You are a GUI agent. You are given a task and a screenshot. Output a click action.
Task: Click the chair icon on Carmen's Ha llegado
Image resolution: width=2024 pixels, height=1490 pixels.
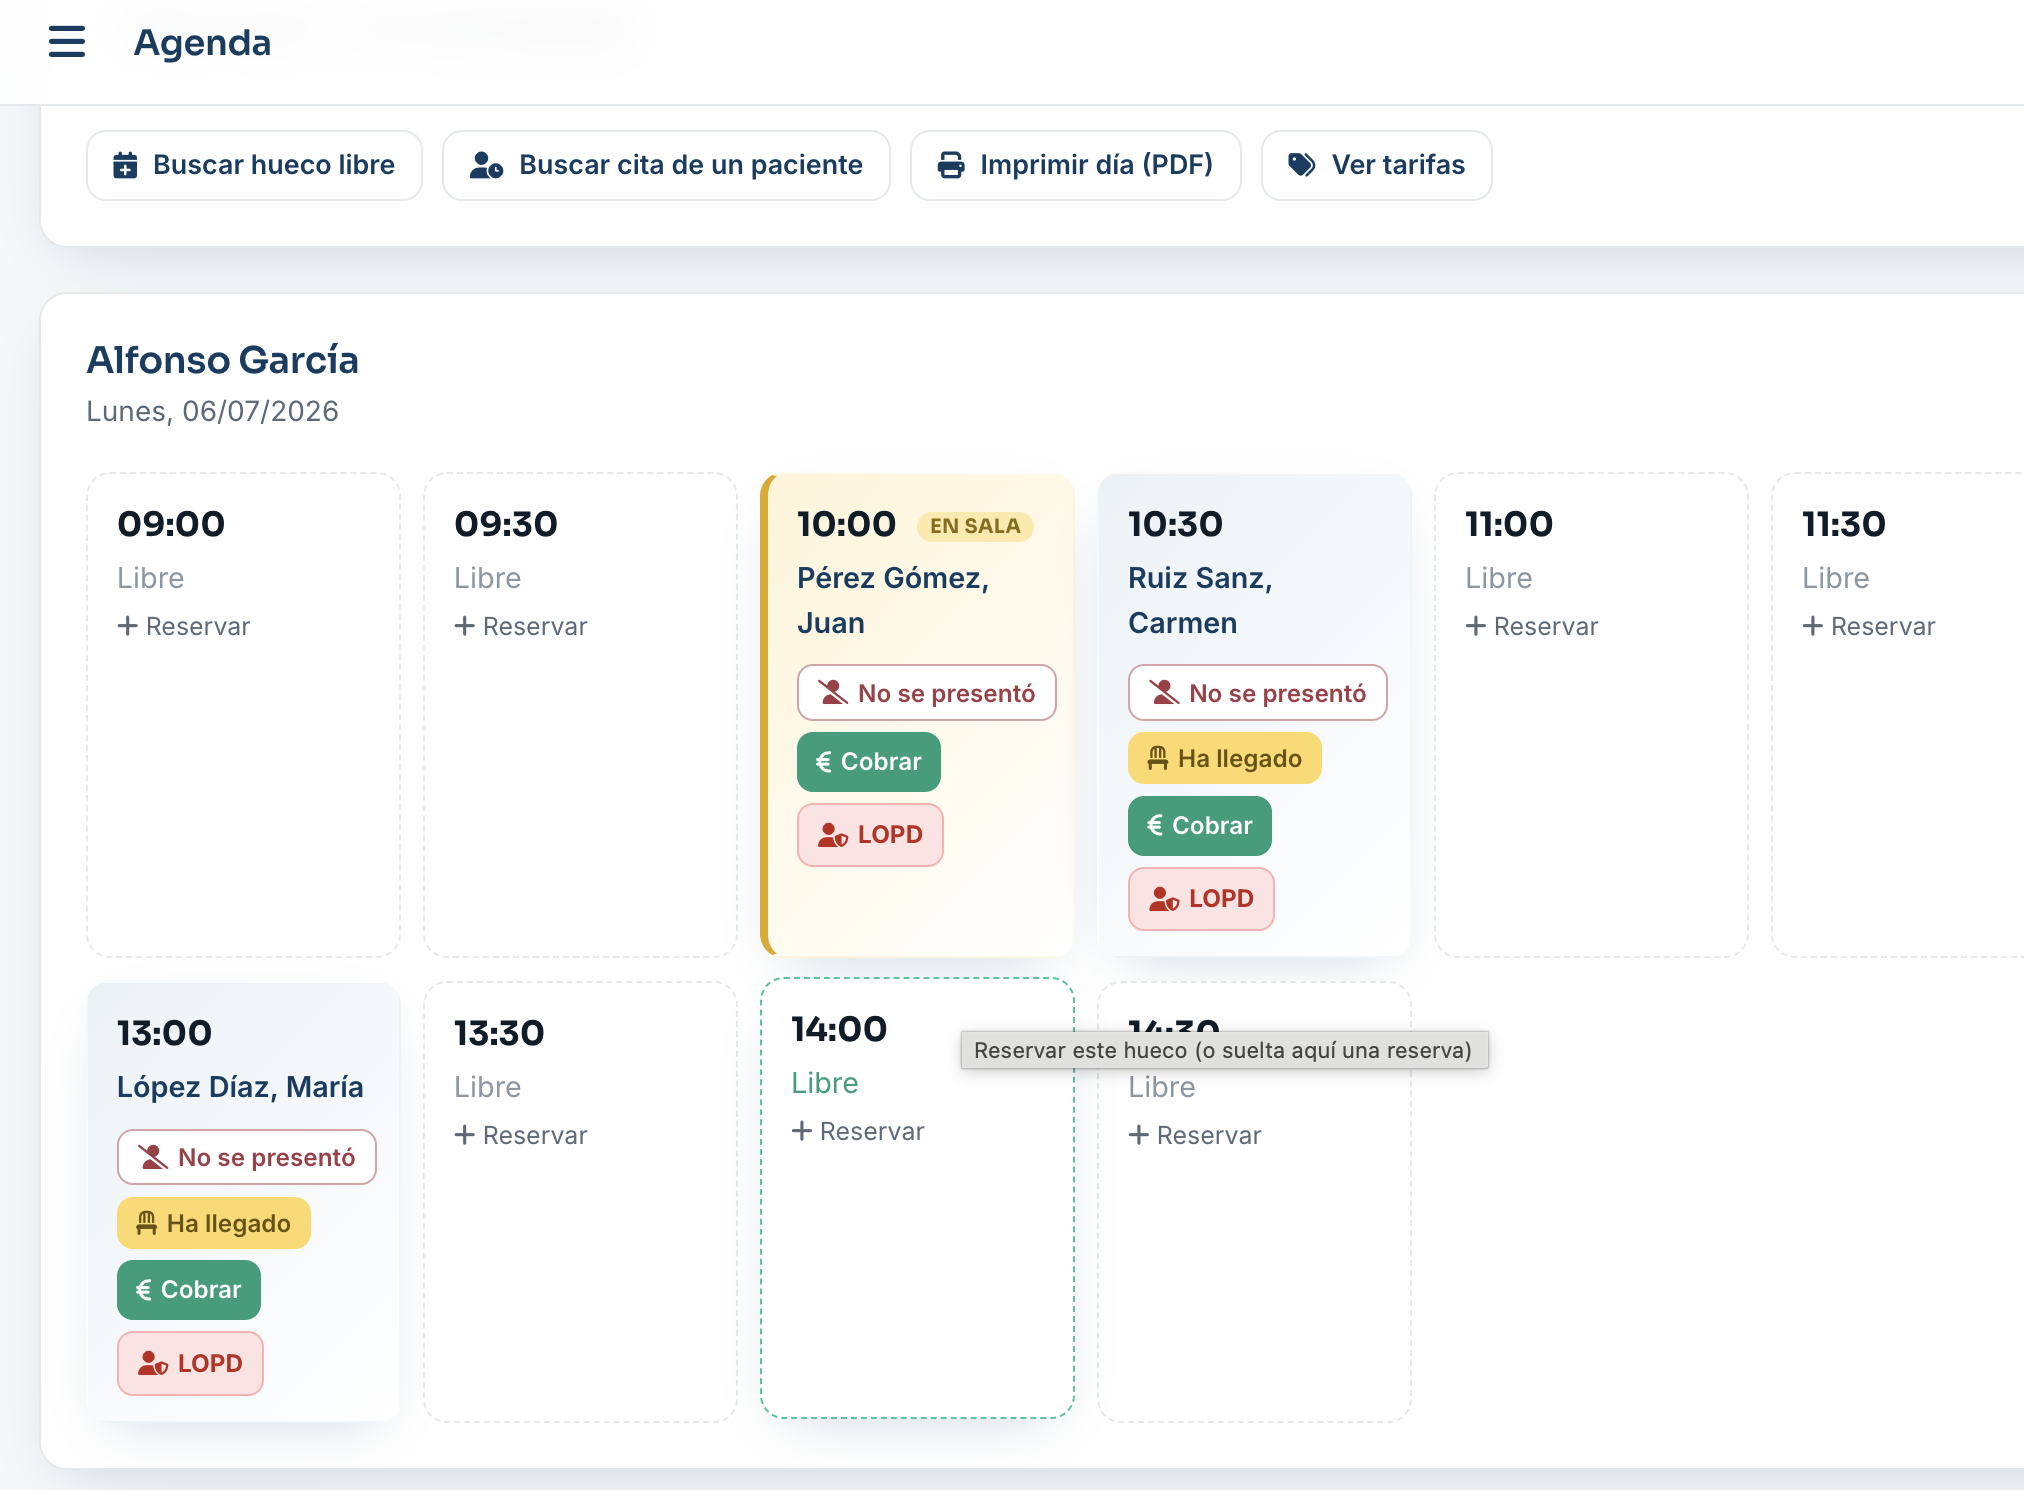click(1157, 759)
